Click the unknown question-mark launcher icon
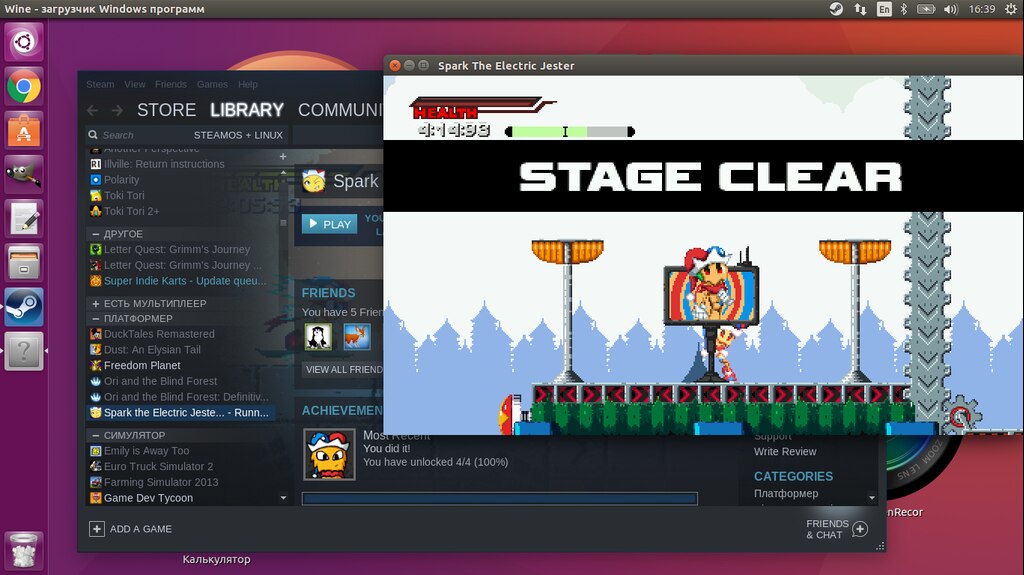The width and height of the screenshot is (1024, 575). click(x=24, y=351)
